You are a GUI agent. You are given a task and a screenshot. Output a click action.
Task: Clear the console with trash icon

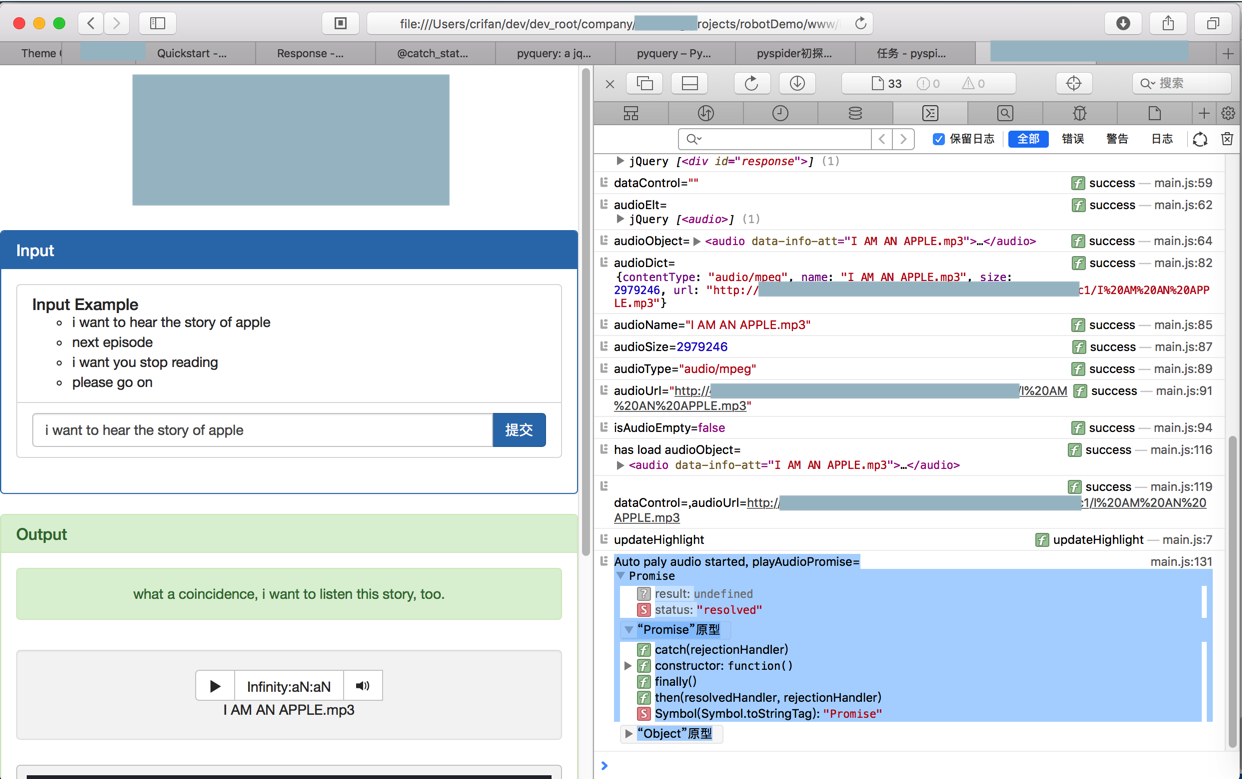click(1227, 139)
